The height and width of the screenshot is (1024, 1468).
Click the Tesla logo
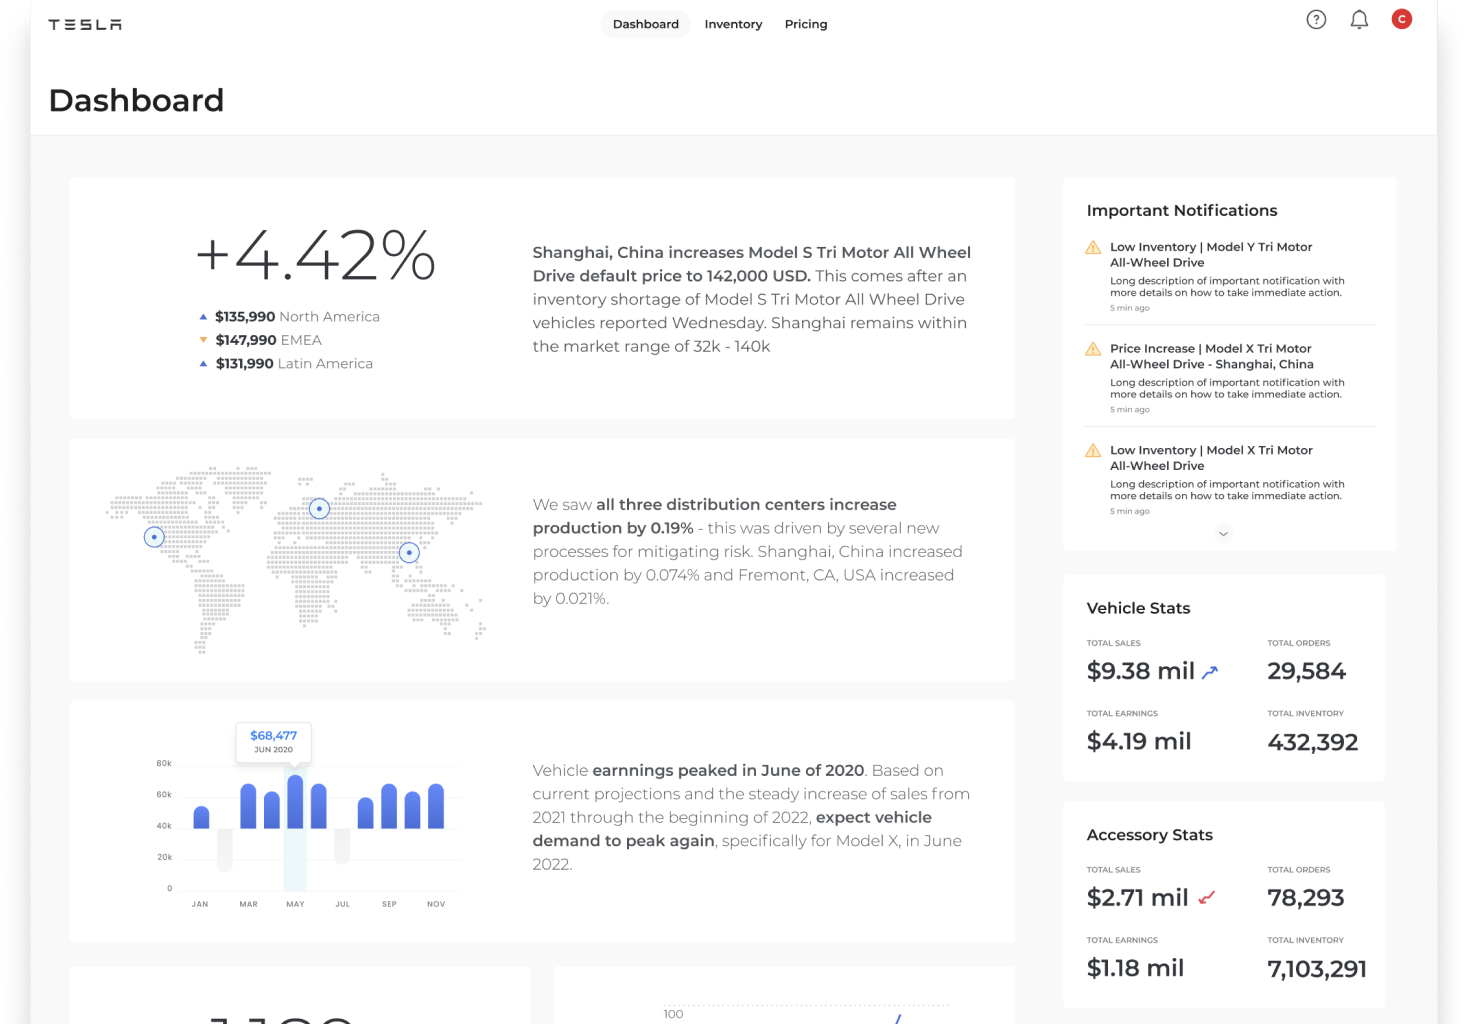(85, 24)
